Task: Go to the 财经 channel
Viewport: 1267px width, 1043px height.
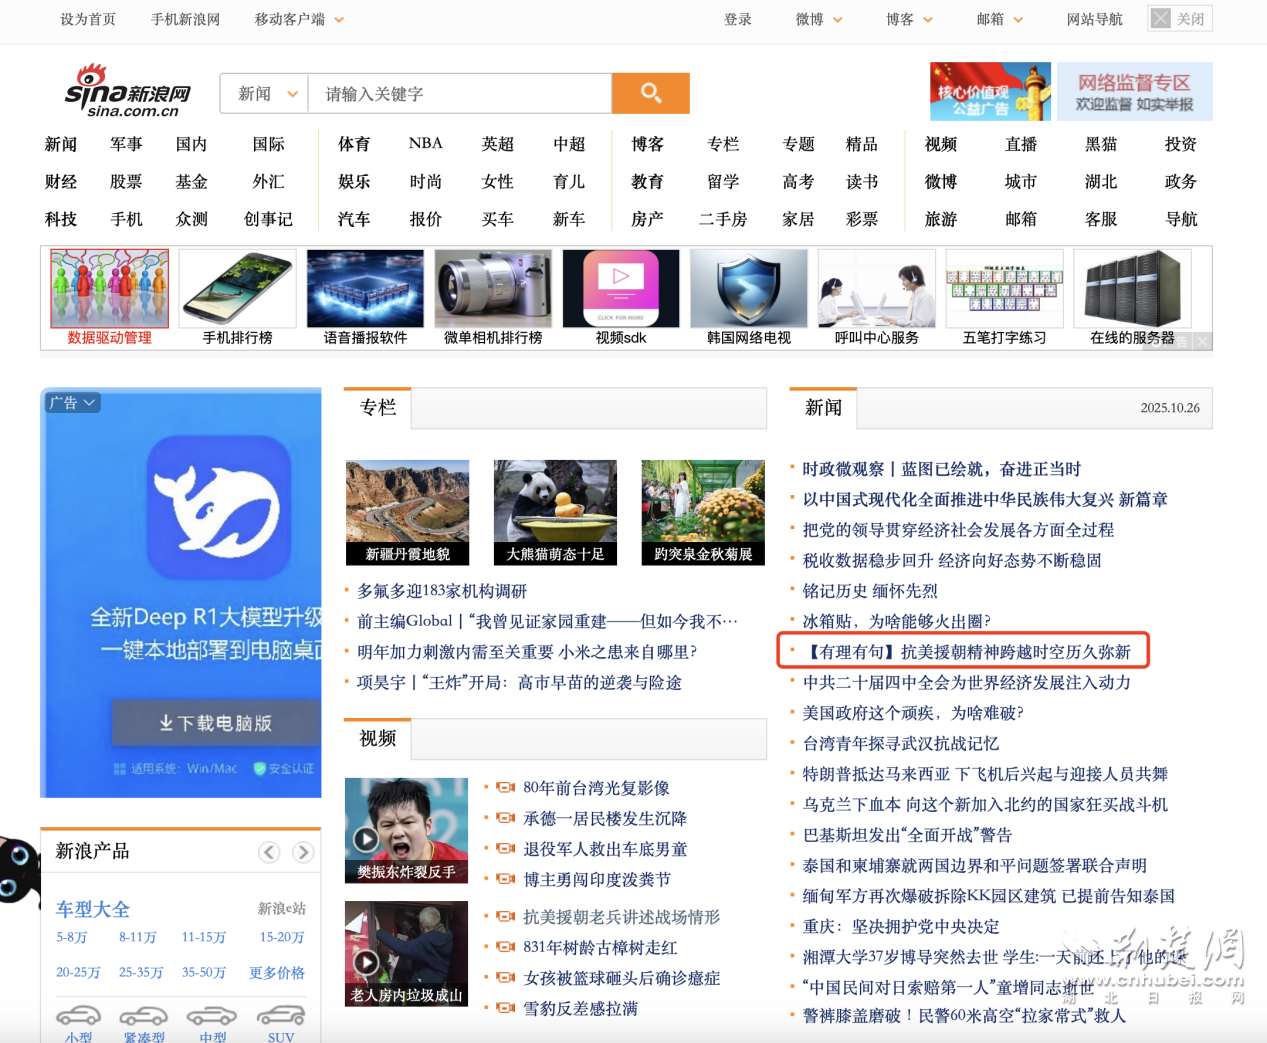Action: pyautogui.click(x=61, y=182)
